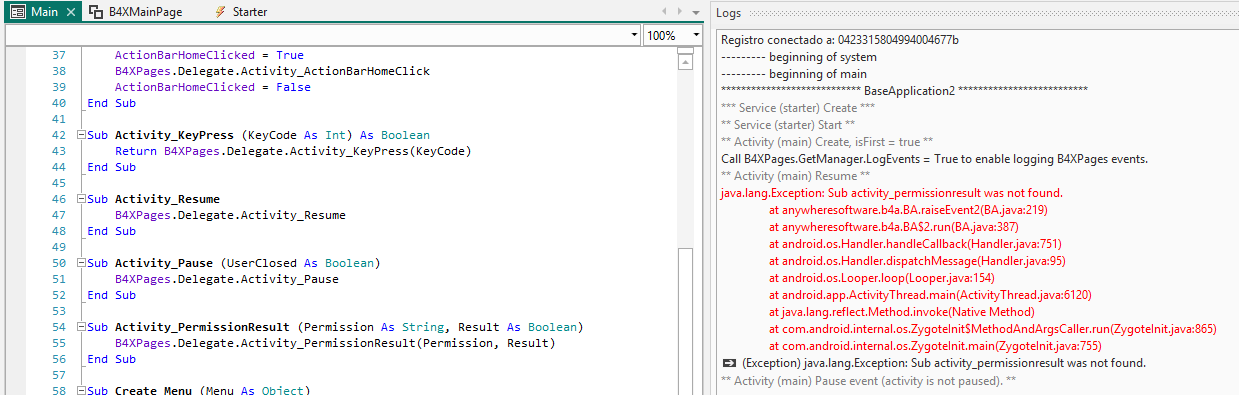Click the Logs panel title
1239x395 pixels.
coord(728,12)
